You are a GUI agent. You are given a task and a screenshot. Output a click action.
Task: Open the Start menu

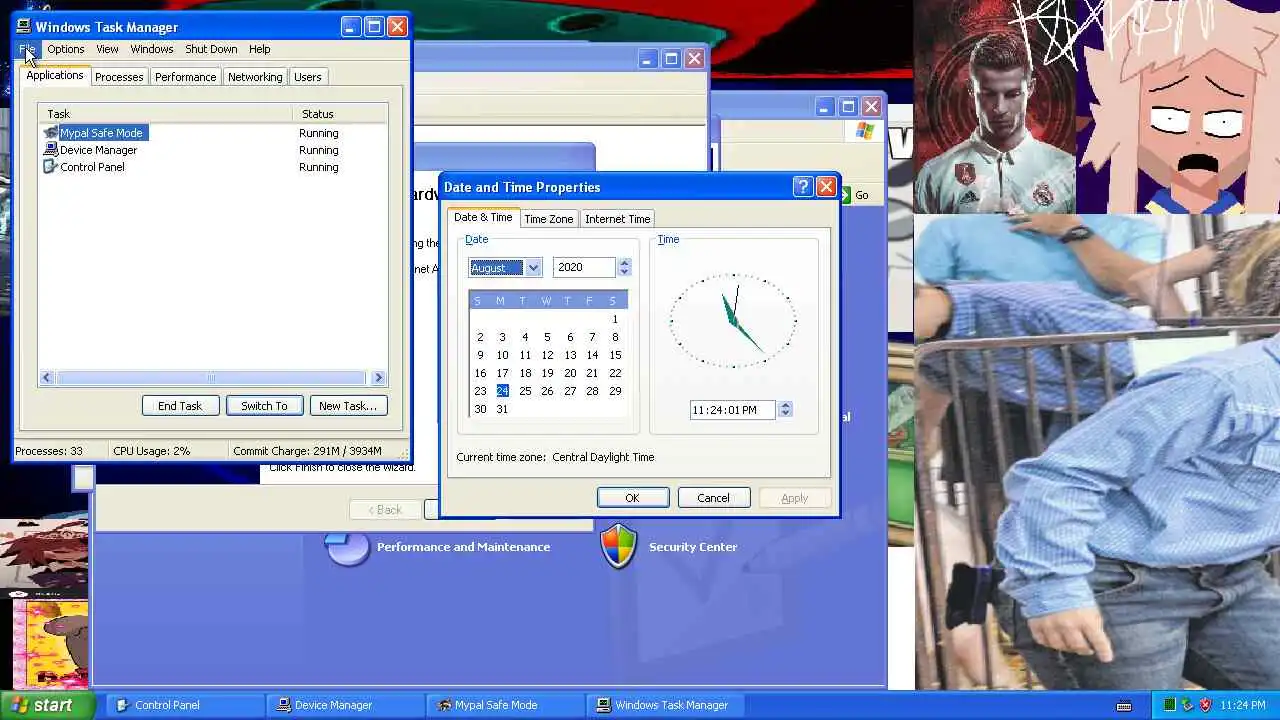coord(48,705)
